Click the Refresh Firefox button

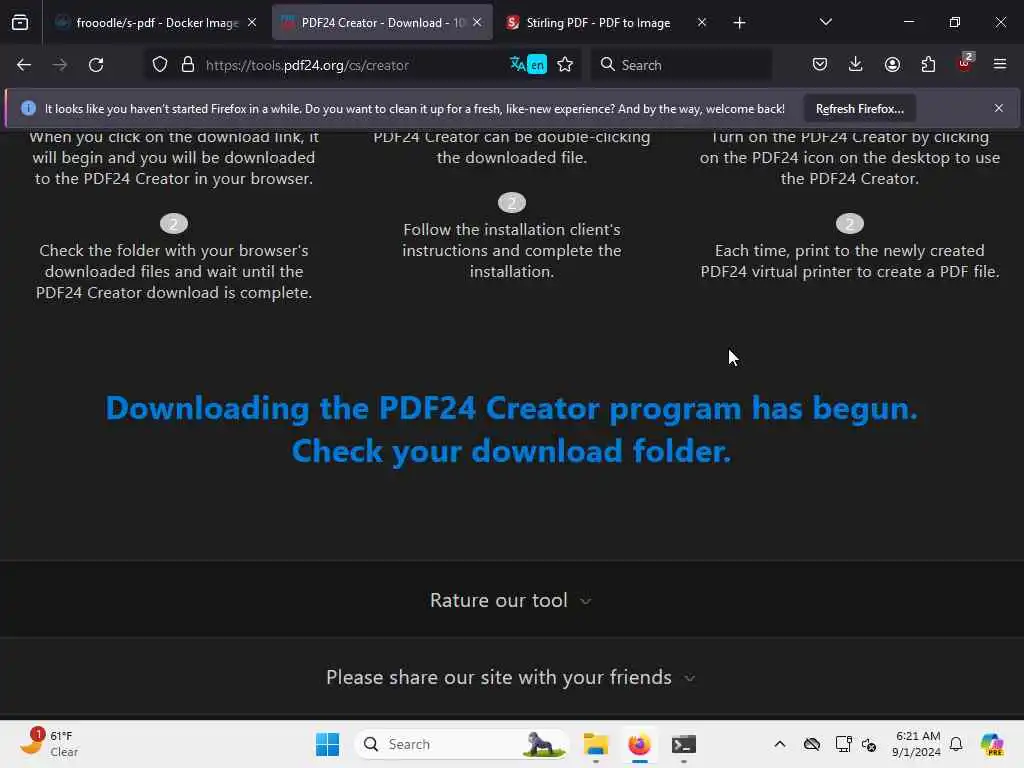(859, 109)
